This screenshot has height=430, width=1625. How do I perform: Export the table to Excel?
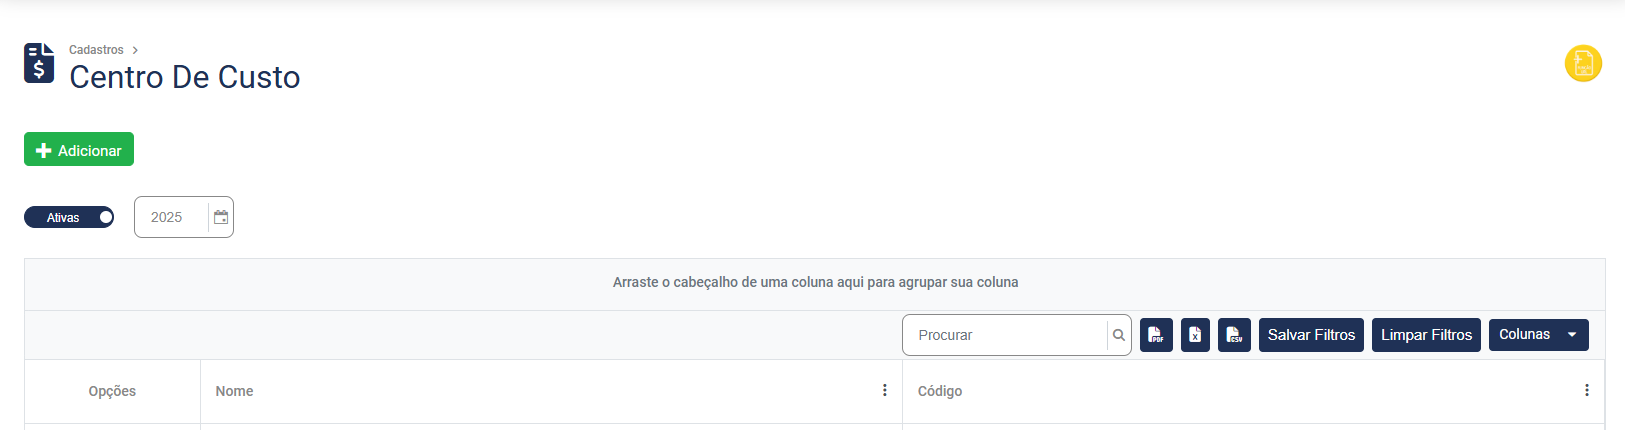pyautogui.click(x=1195, y=335)
